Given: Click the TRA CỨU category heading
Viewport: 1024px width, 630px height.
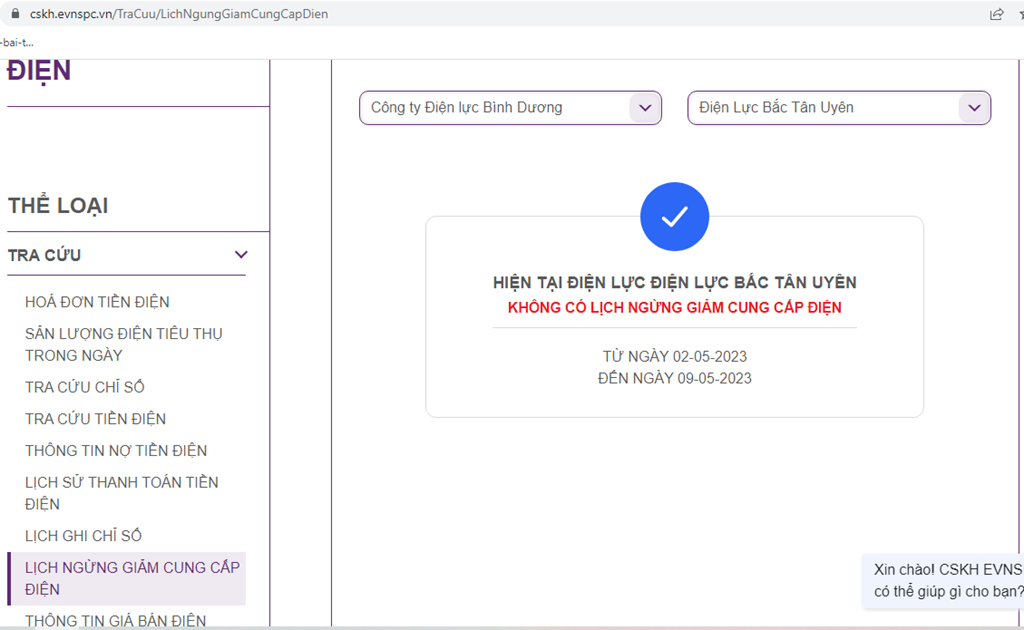Looking at the screenshot, I should click(44, 255).
